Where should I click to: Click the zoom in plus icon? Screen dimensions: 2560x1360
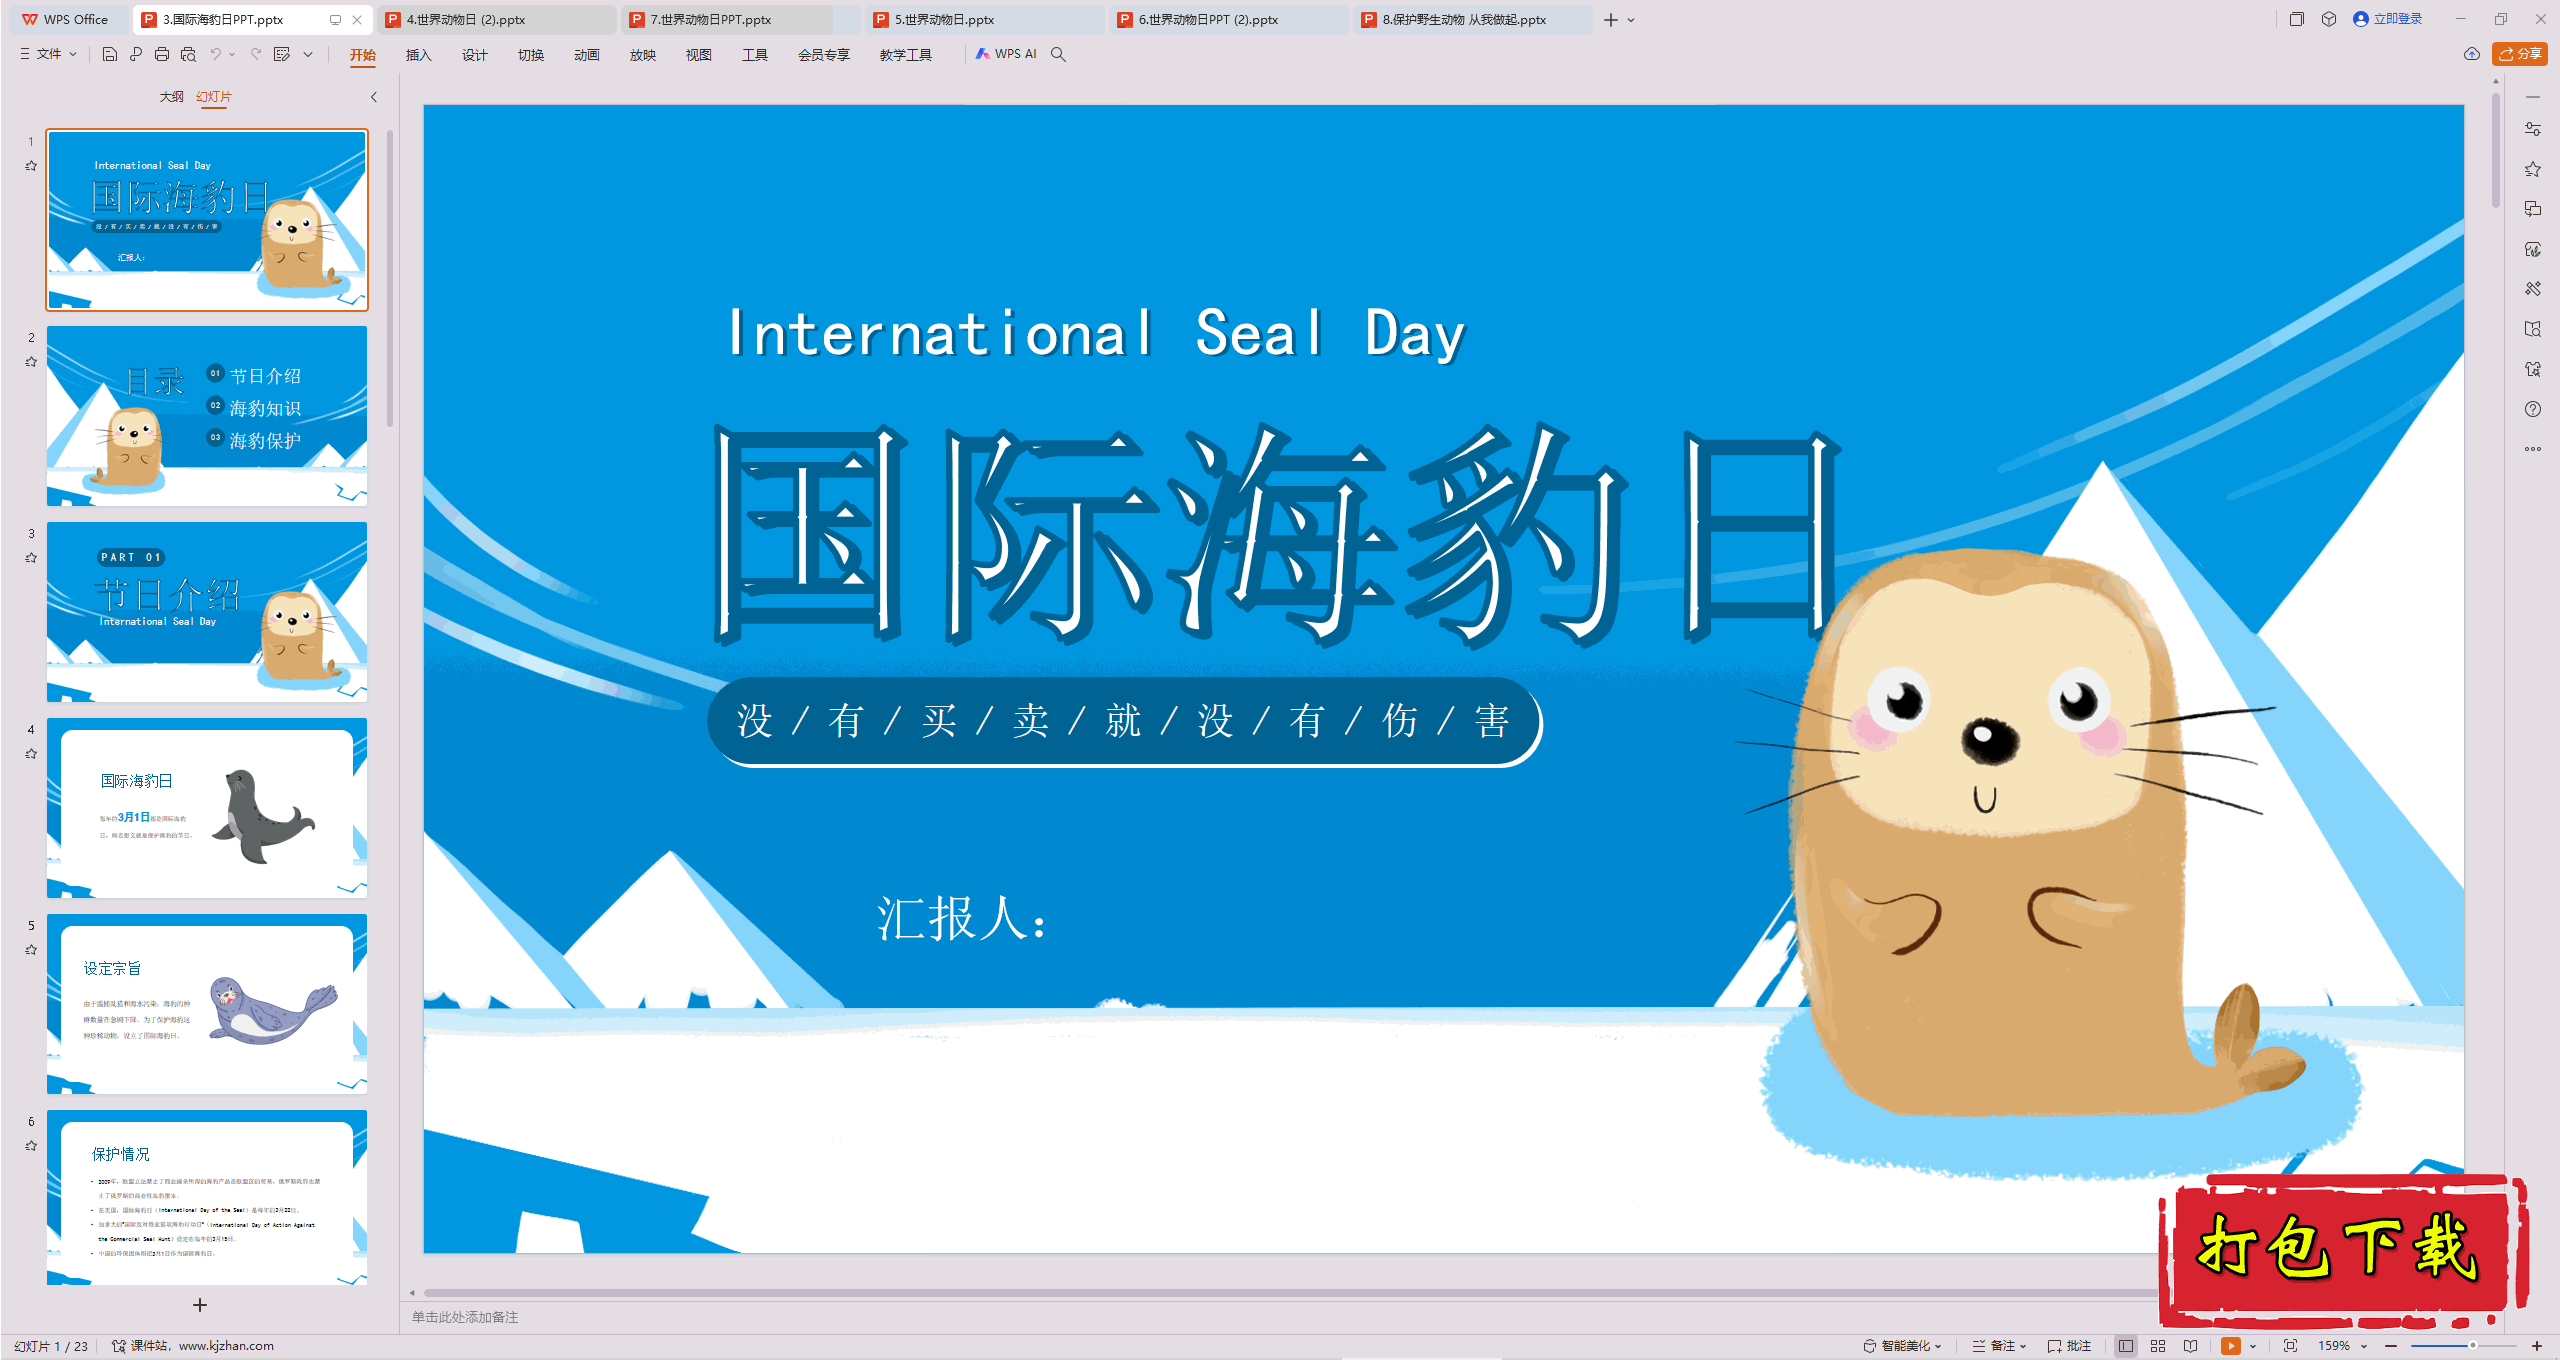pos(2537,1346)
